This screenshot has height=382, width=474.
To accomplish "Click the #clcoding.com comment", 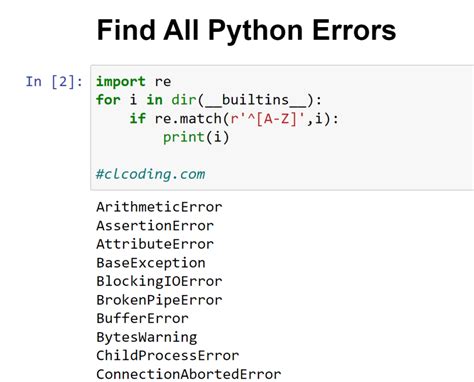I will coord(150,174).
